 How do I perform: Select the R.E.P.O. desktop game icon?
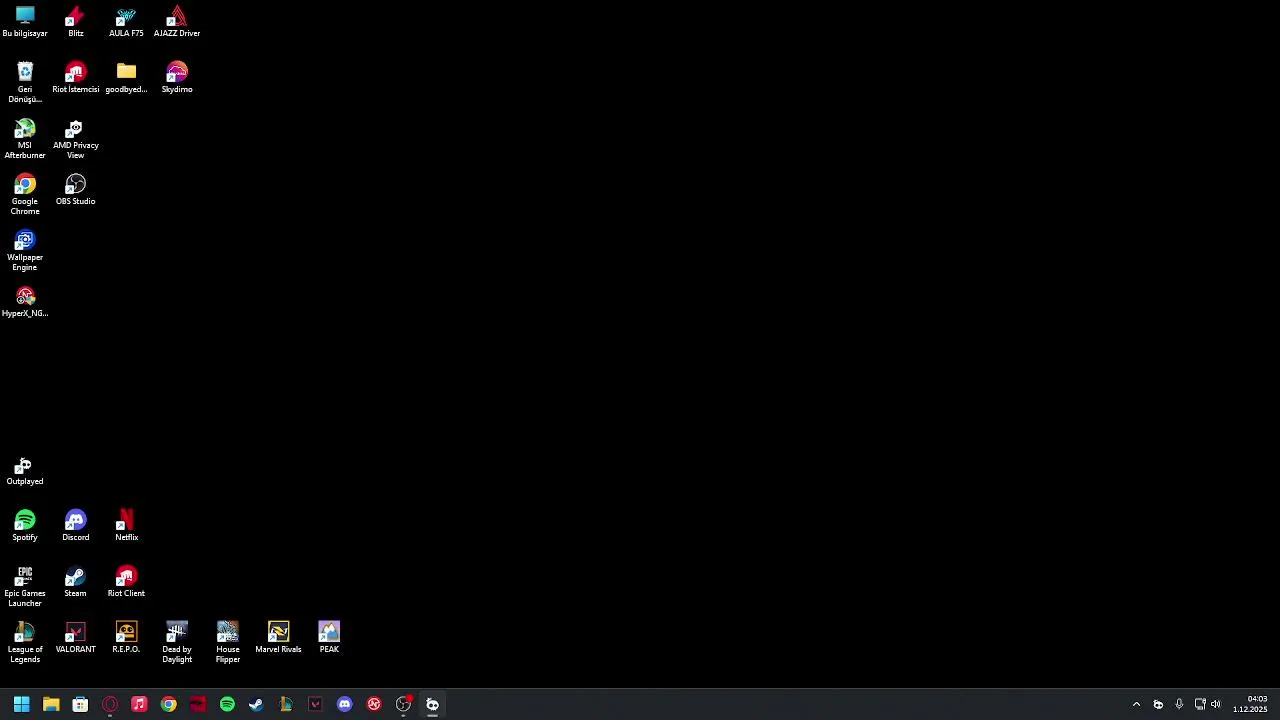tap(126, 638)
